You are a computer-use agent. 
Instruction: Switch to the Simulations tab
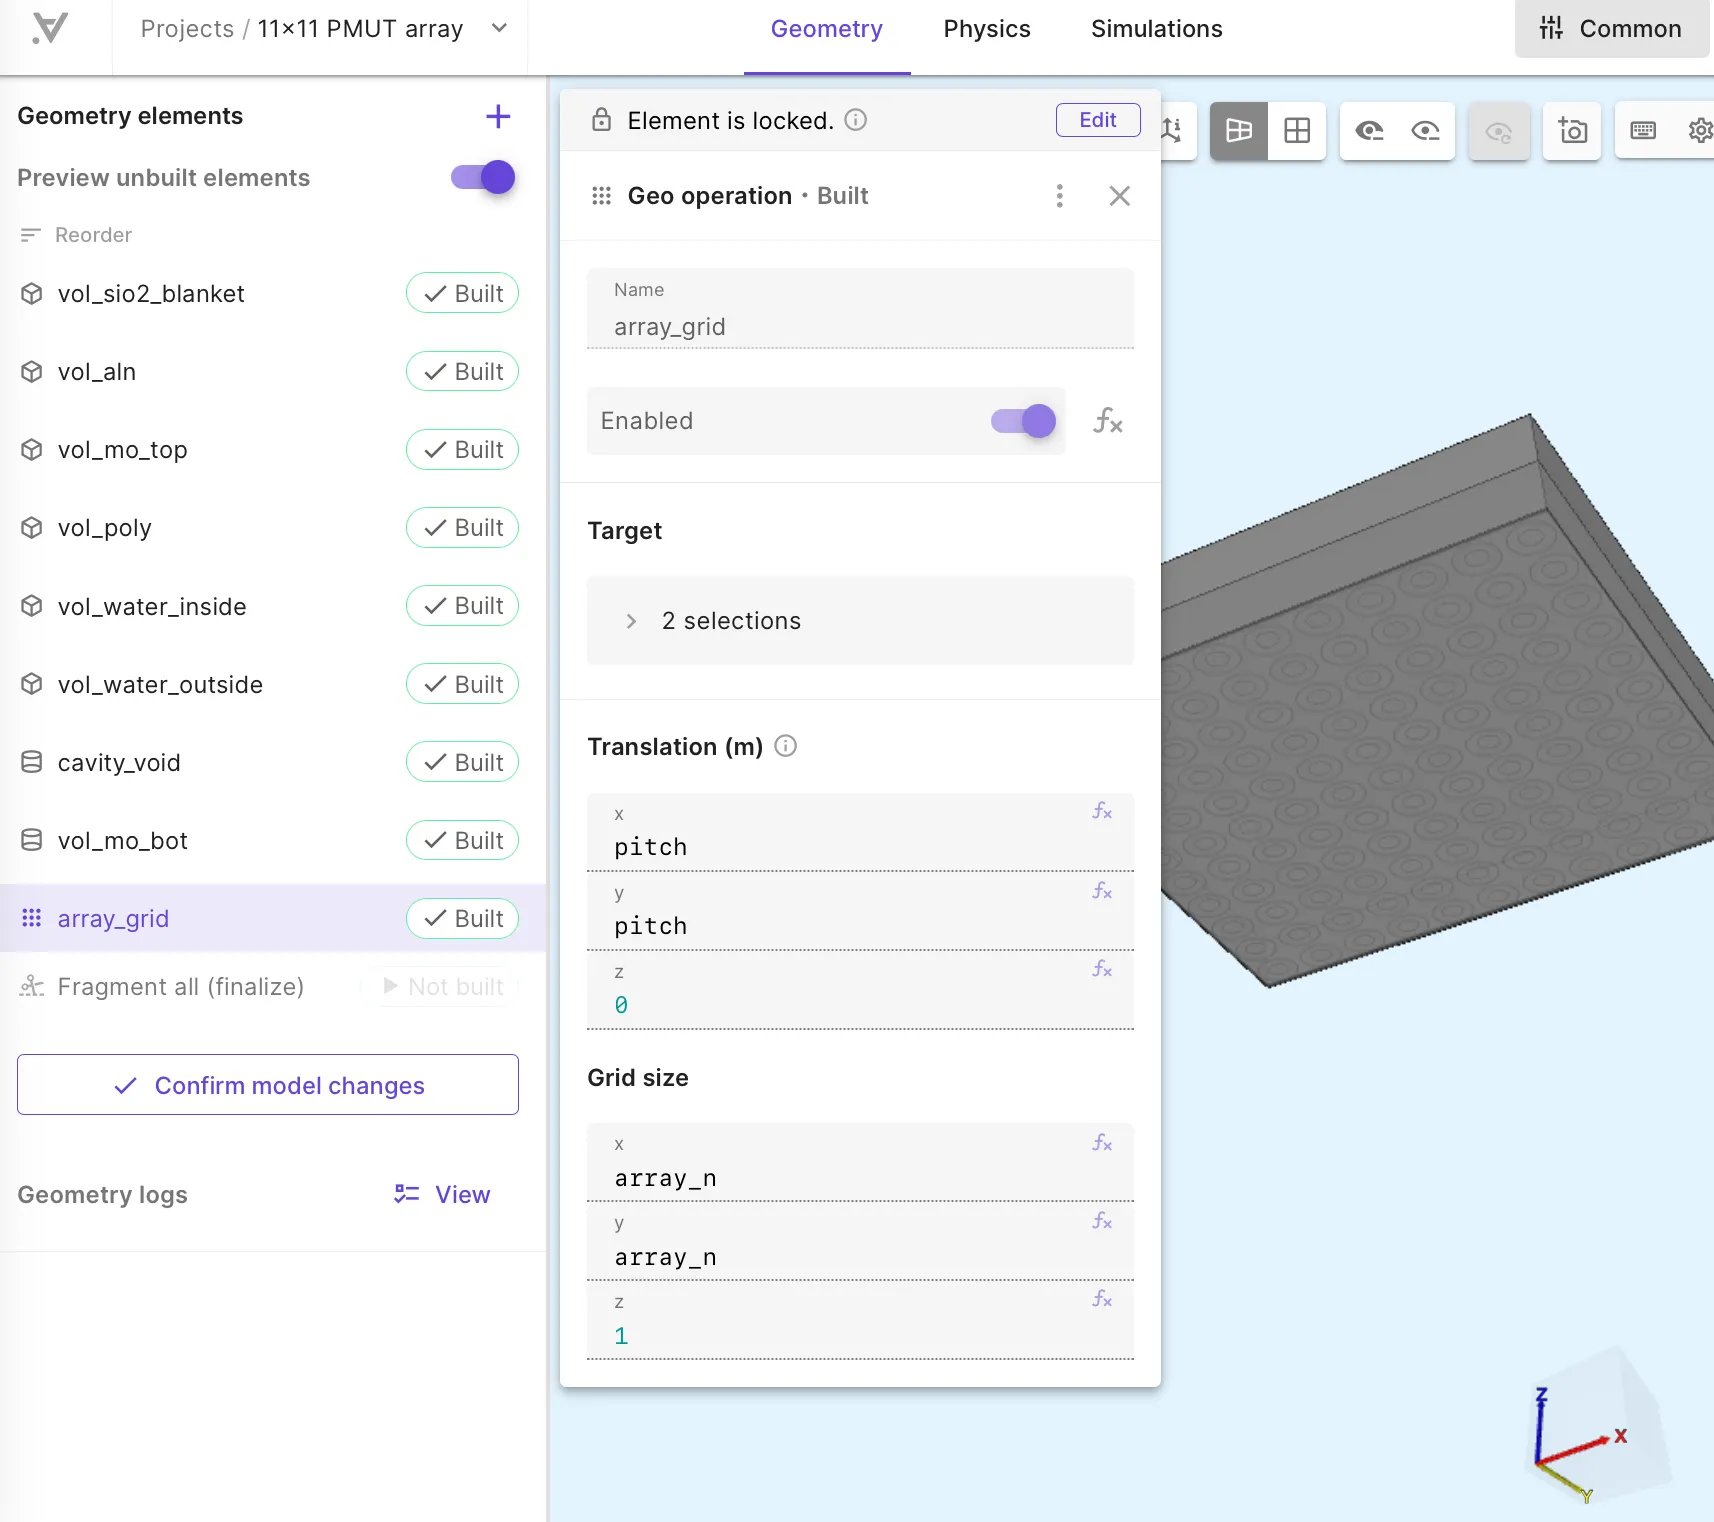click(x=1157, y=29)
